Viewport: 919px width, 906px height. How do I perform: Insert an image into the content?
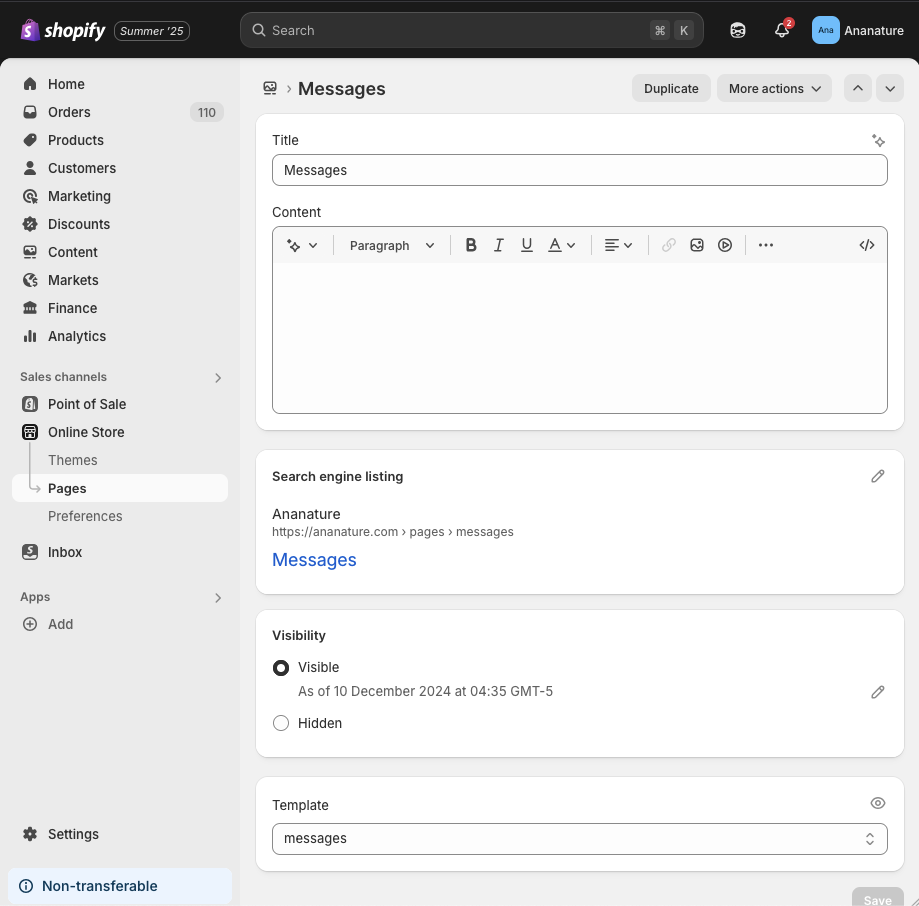tap(696, 245)
